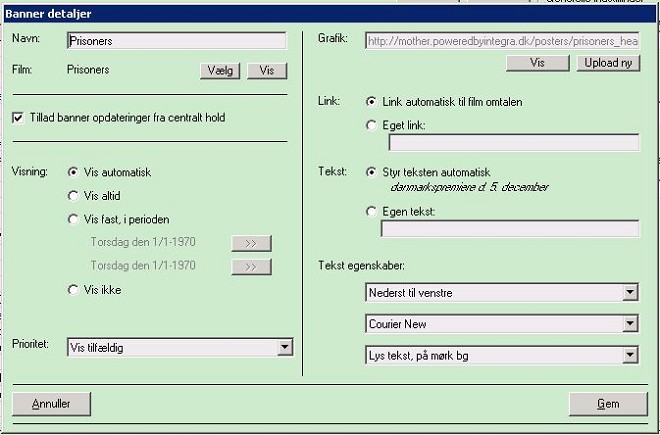
Task: Click the first Torsdag den 1/1-1970 date text
Action: coord(143,242)
